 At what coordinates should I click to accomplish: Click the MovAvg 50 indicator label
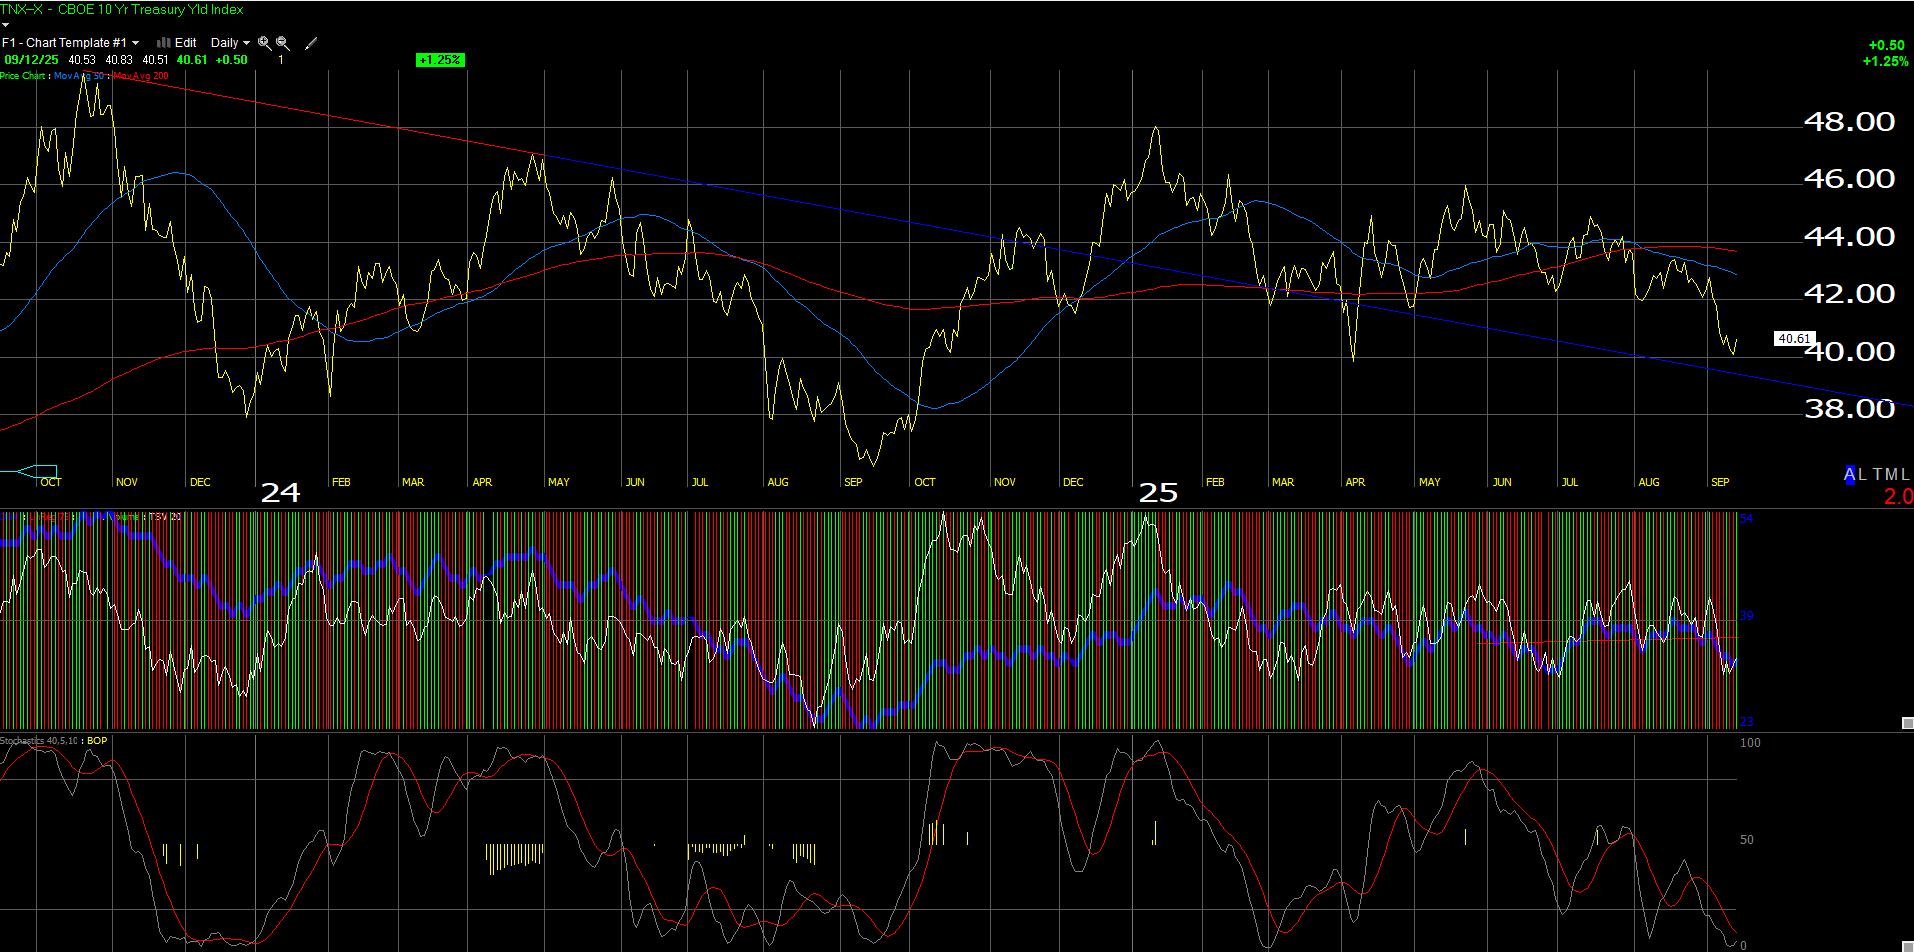coord(79,76)
